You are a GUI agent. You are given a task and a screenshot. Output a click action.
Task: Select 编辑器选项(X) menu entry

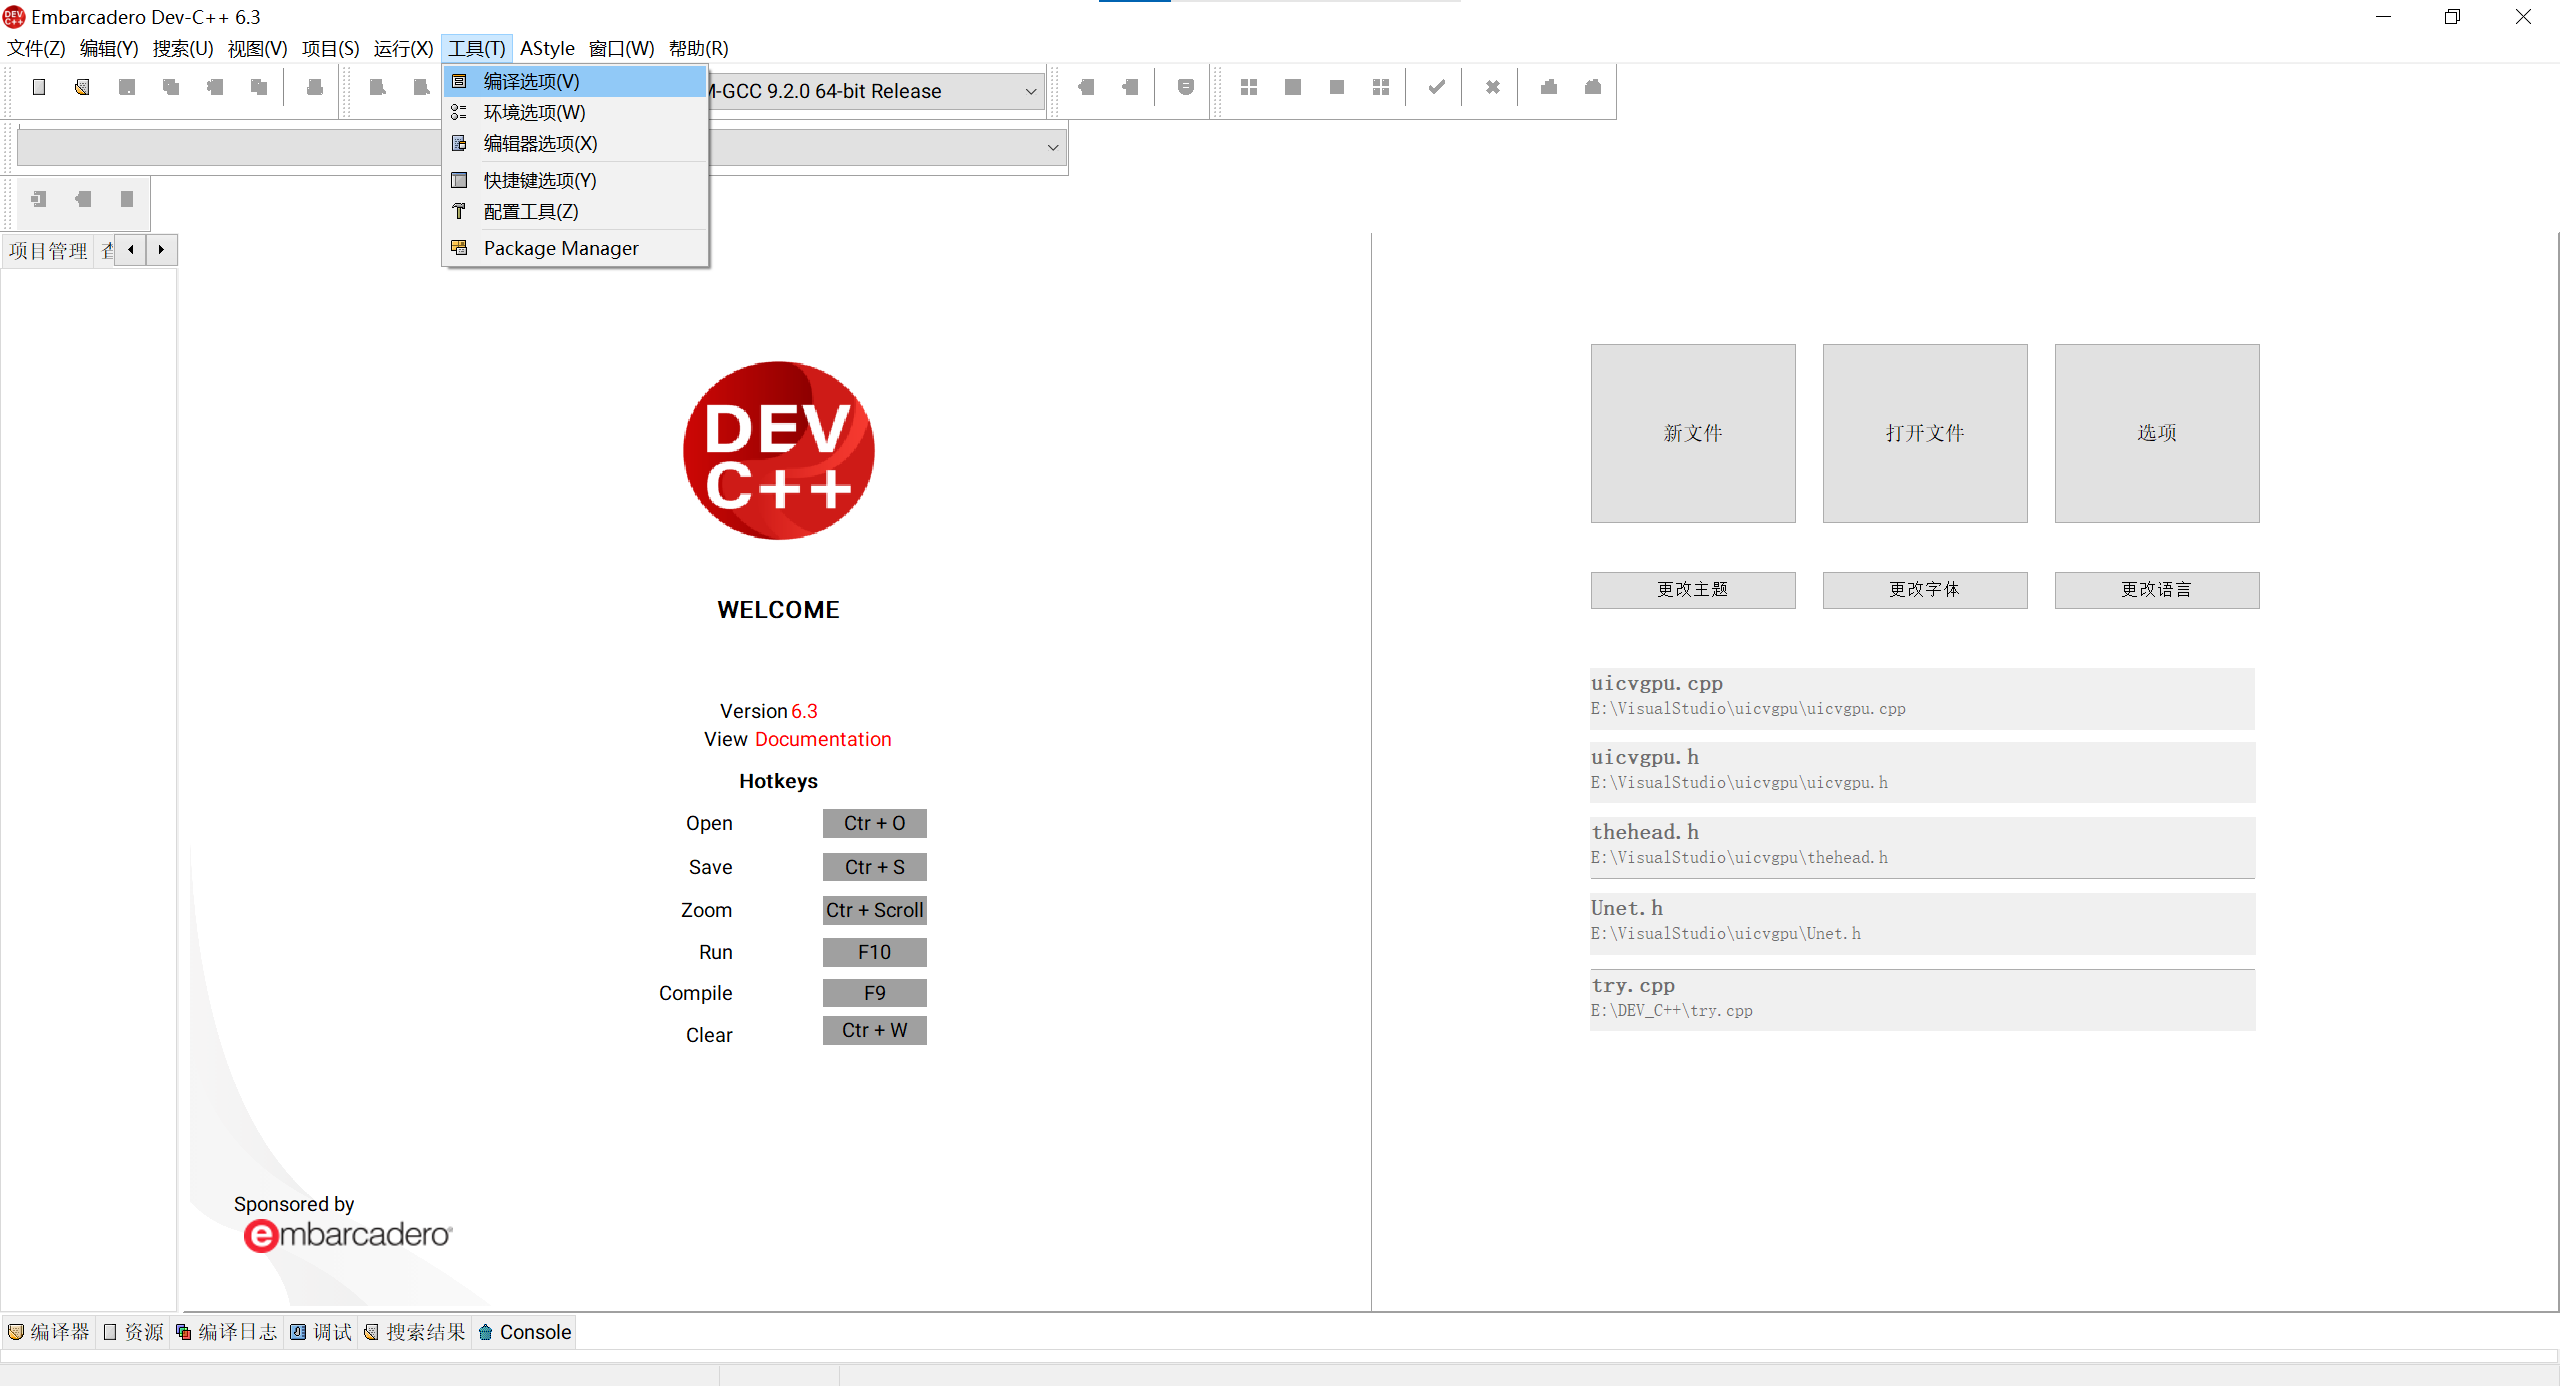click(575, 143)
